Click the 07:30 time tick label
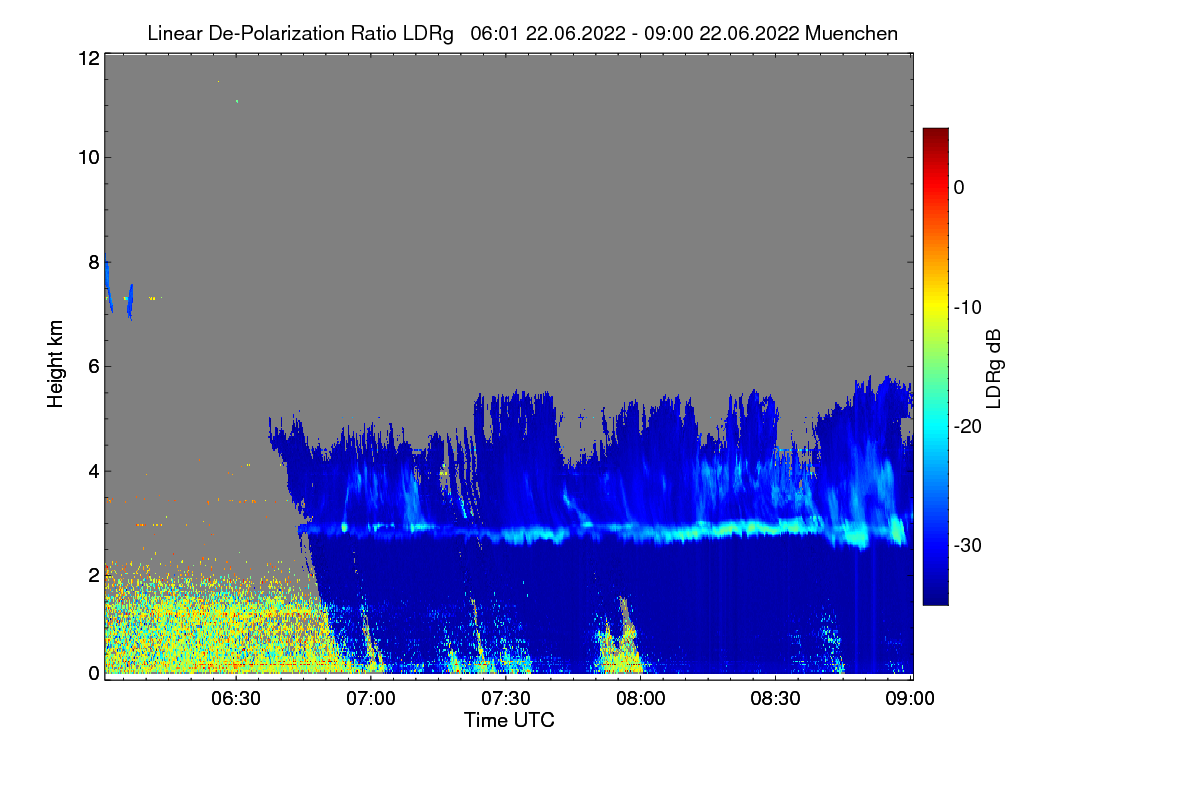Image resolution: width=1200 pixels, height=800 pixels. click(x=506, y=698)
